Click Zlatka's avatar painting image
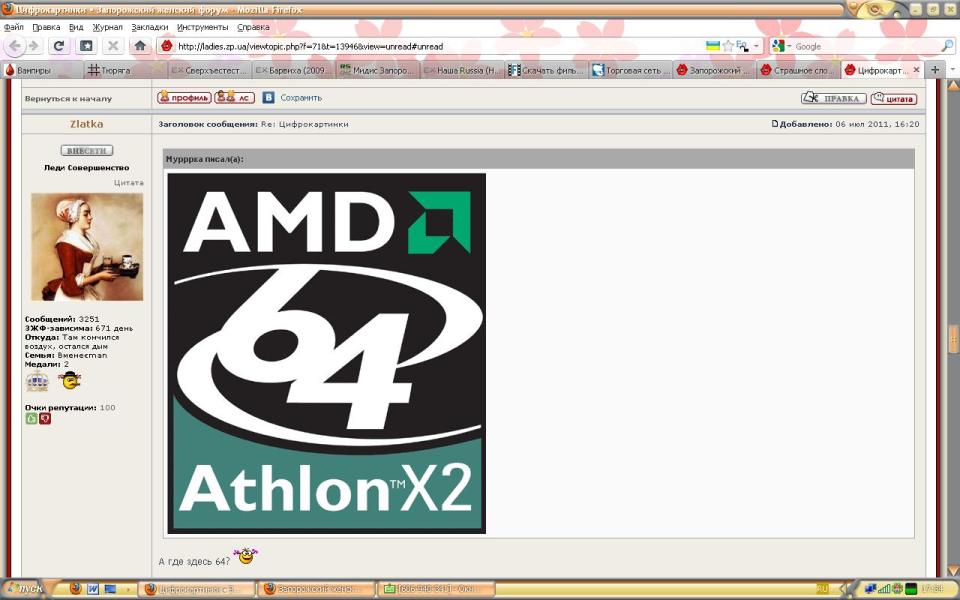960x600 pixels. (x=87, y=247)
